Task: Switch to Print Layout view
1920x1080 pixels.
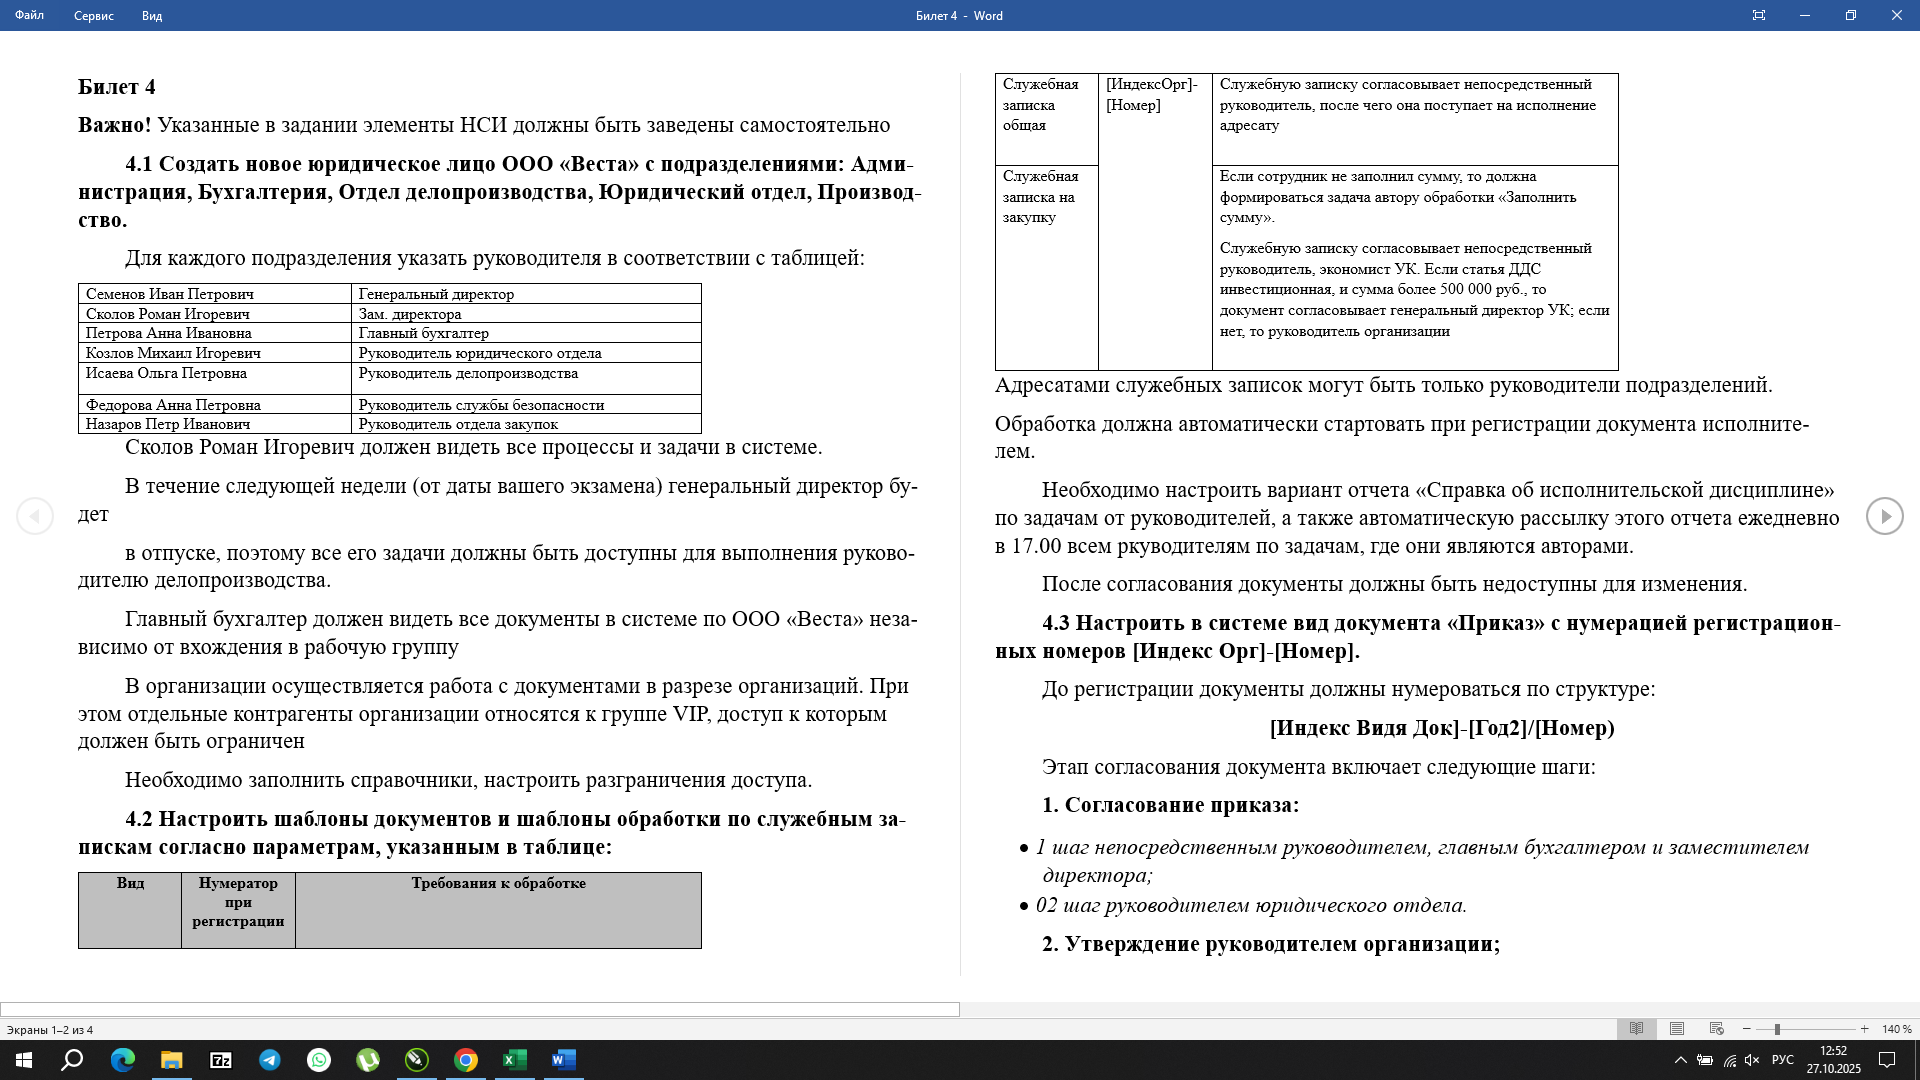Action: pos(1677,1028)
